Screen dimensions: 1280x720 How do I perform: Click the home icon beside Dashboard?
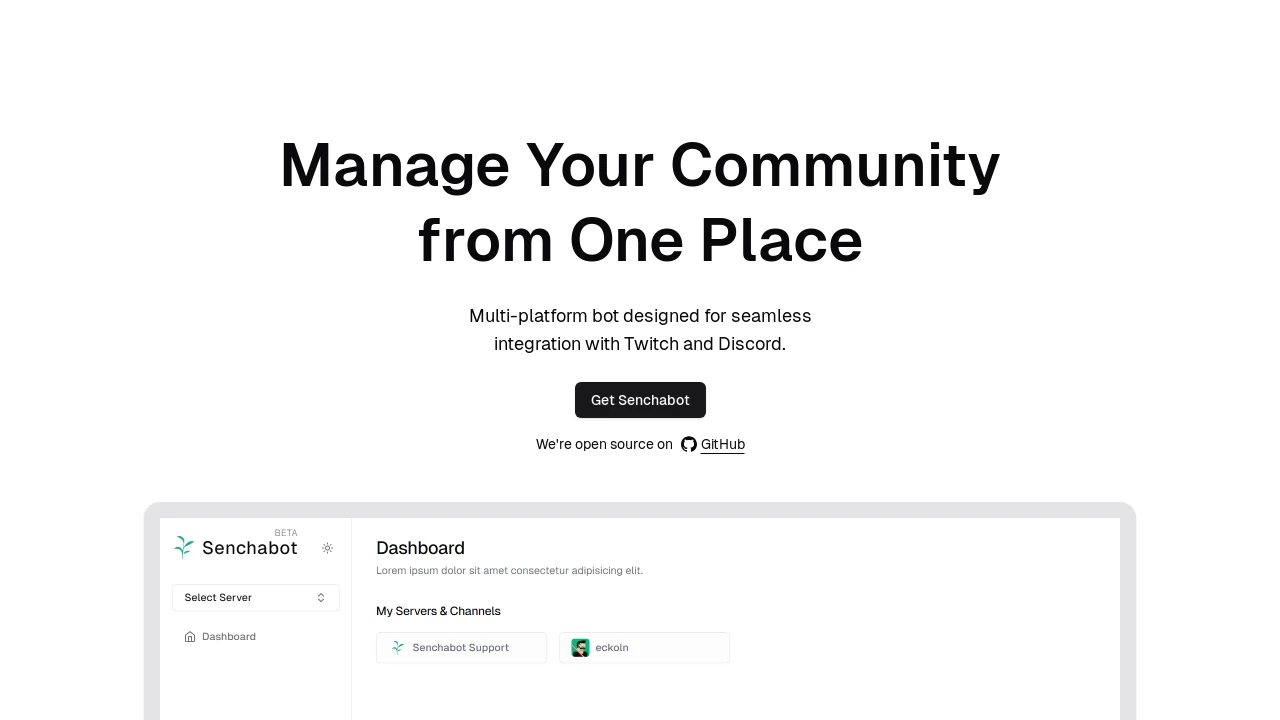click(190, 637)
